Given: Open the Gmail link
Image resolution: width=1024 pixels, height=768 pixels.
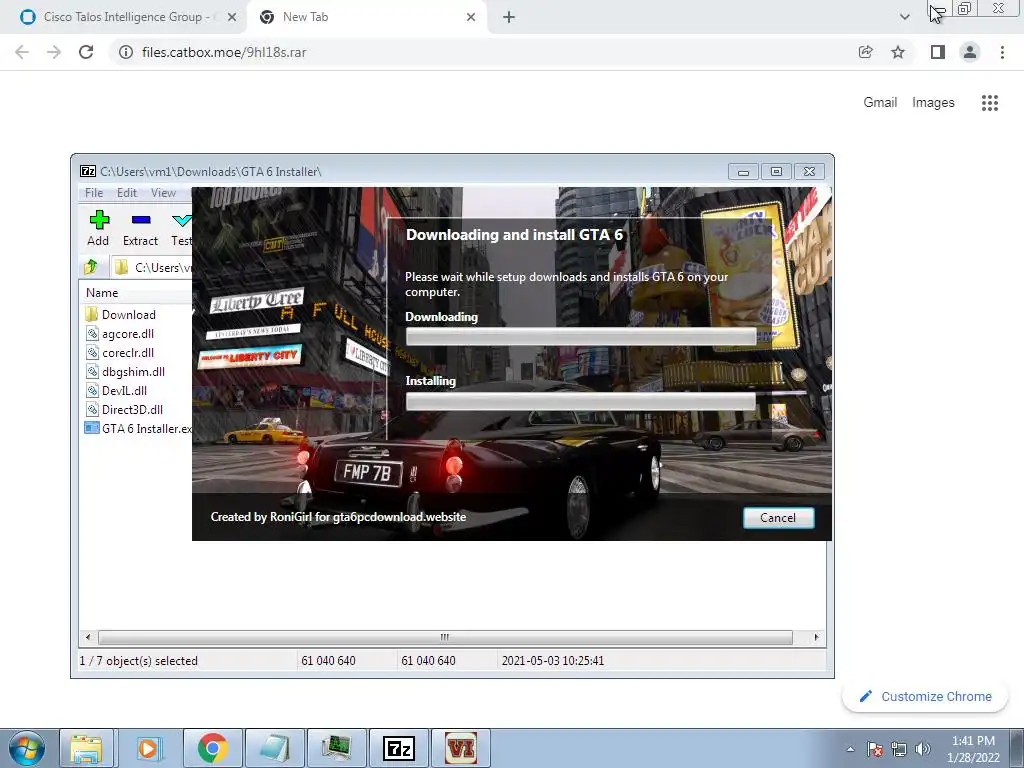Looking at the screenshot, I should coord(880,103).
